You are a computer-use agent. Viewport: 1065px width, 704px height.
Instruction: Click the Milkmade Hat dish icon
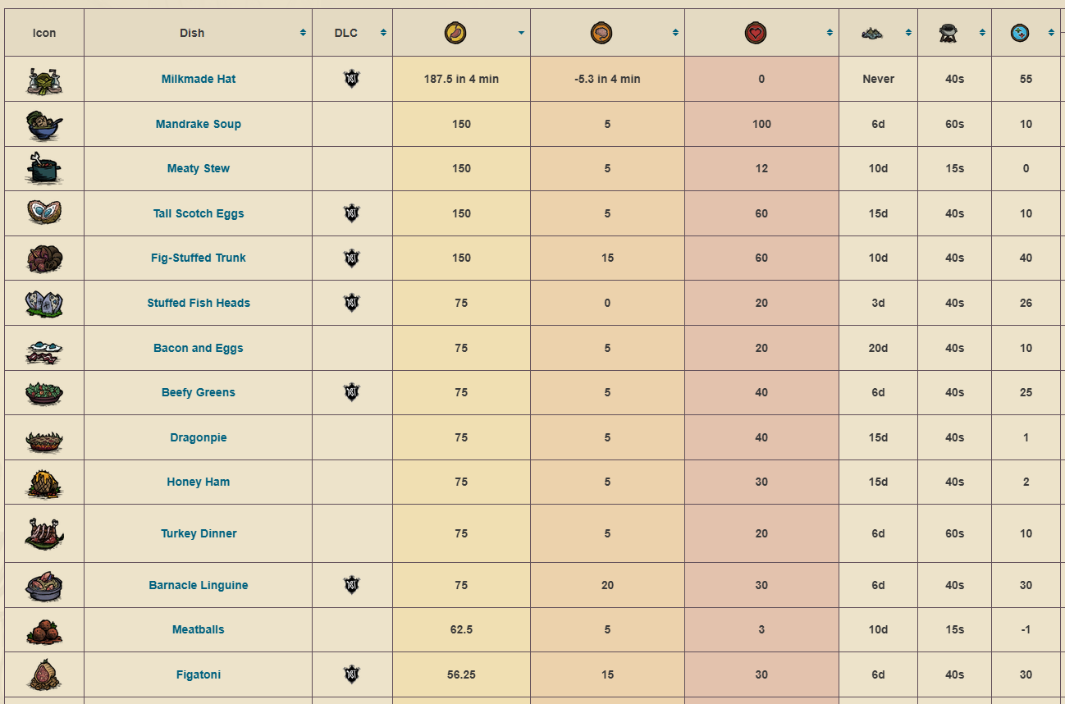44,79
